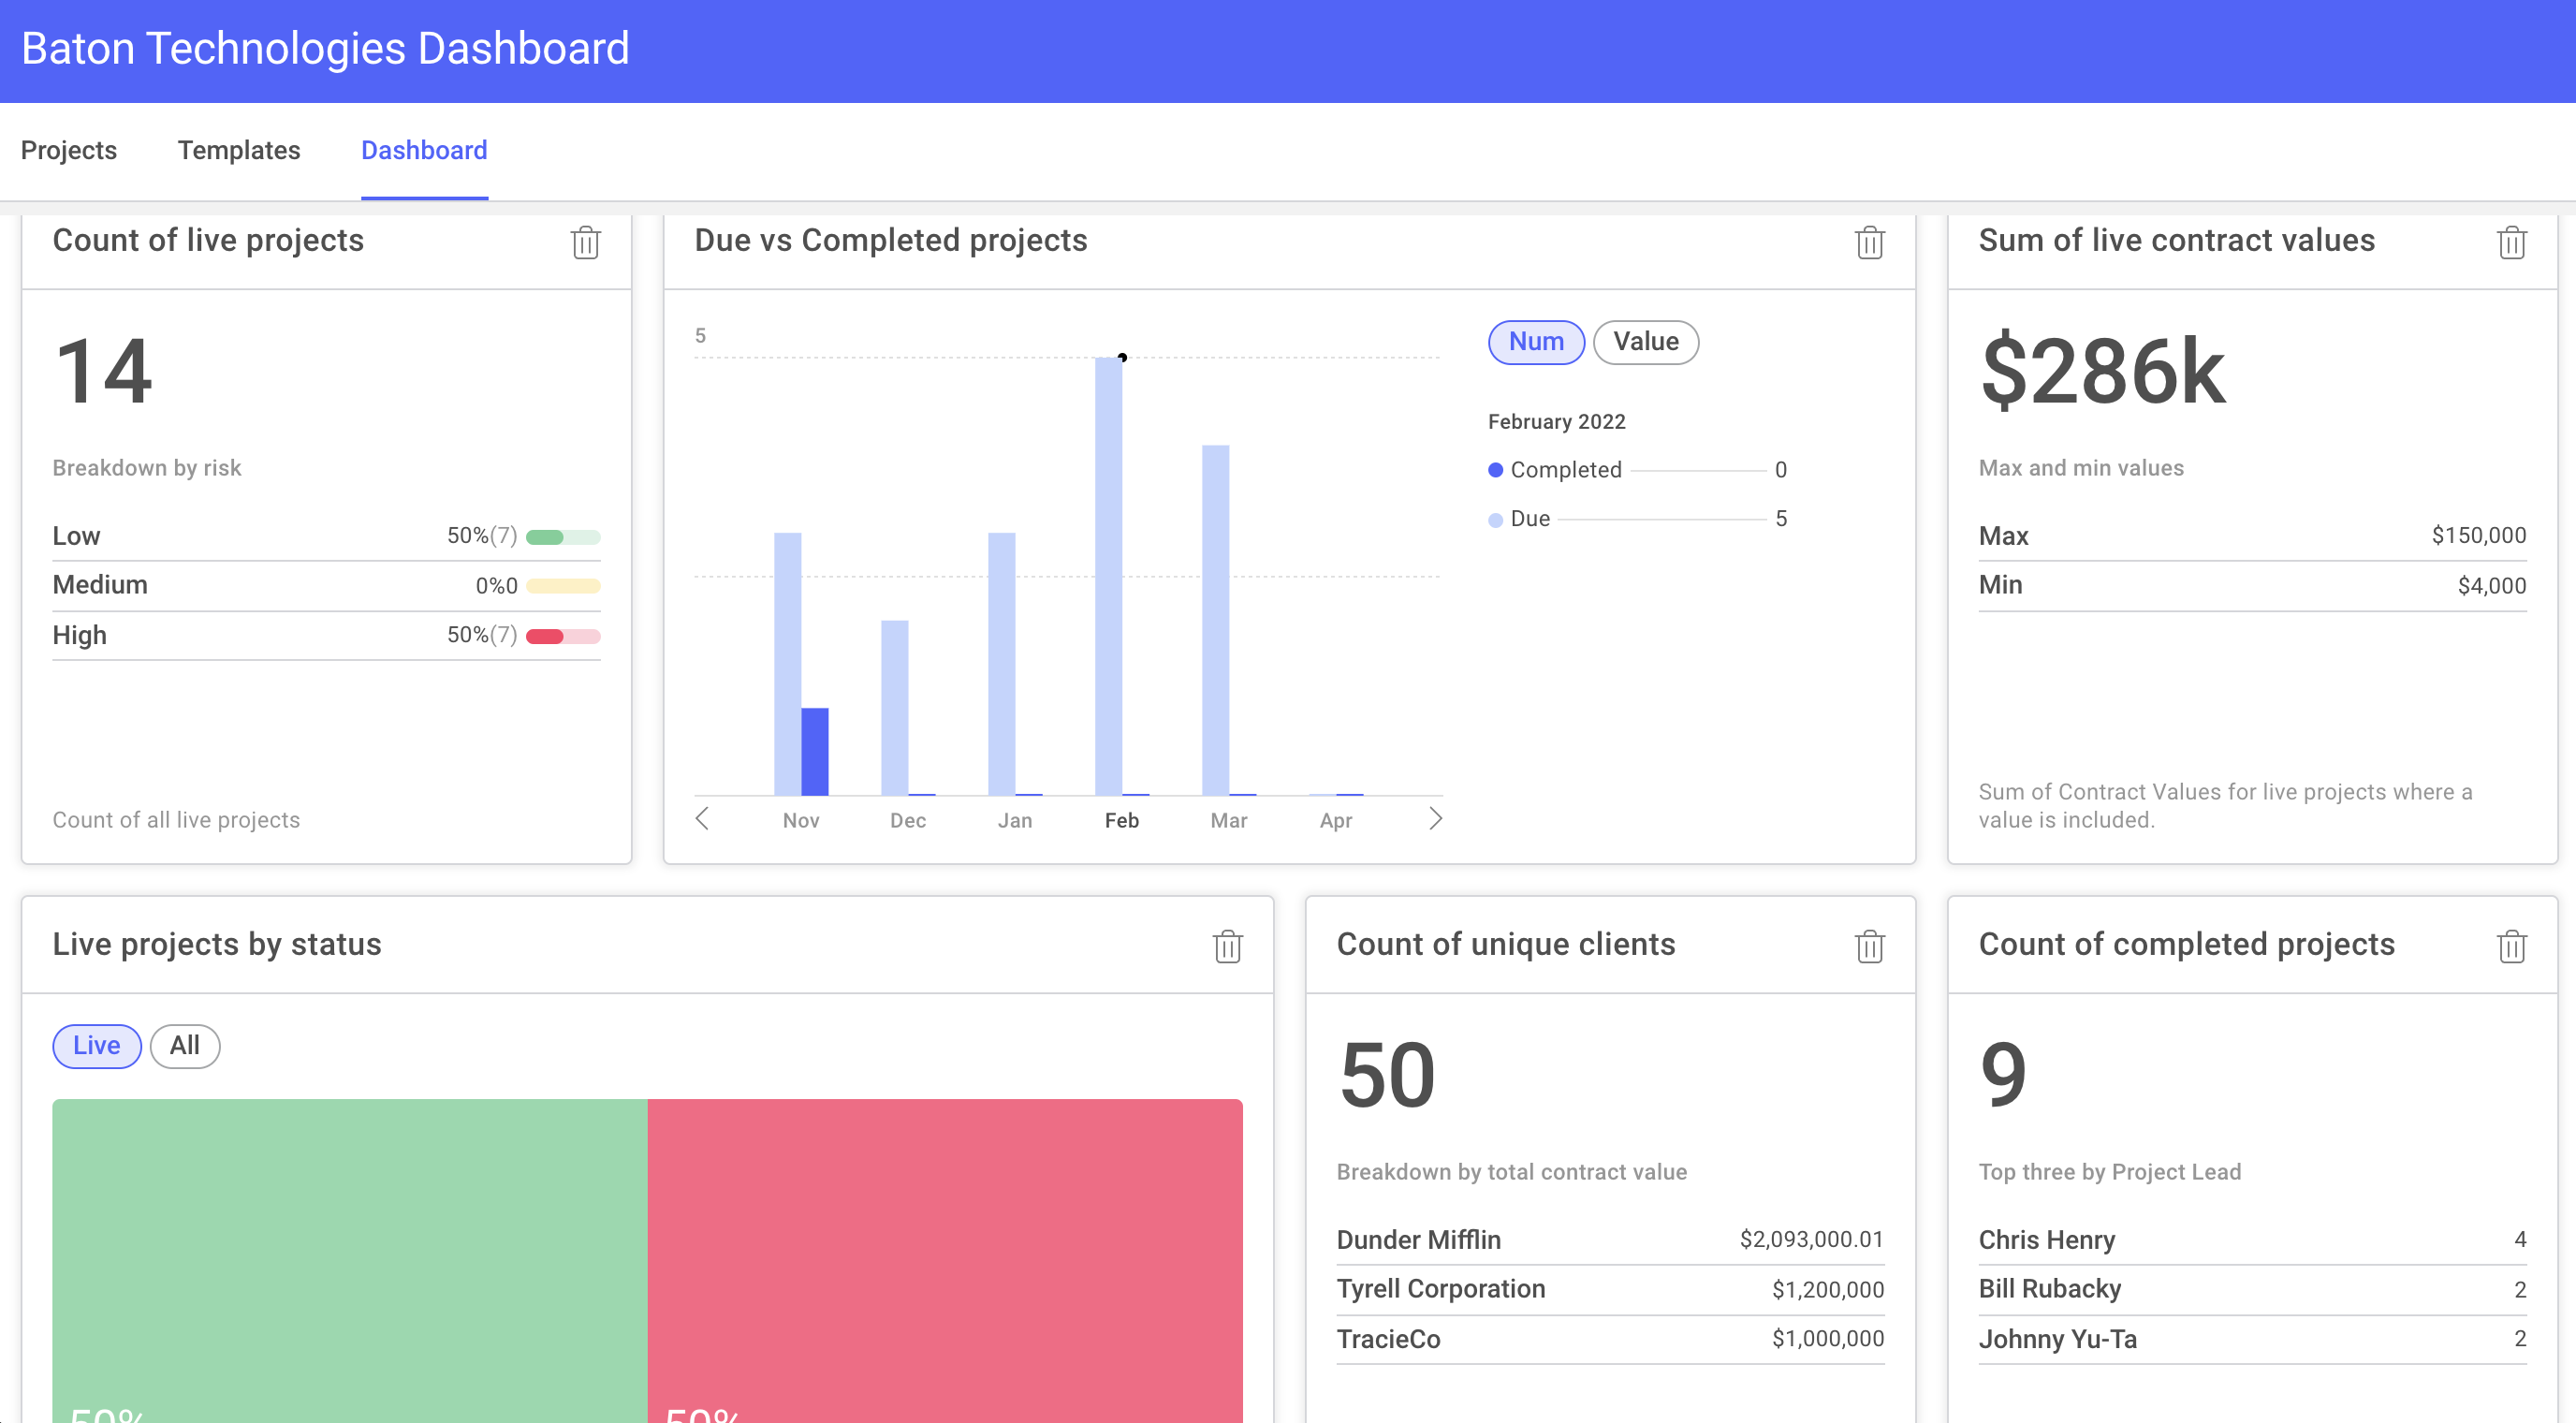Click the Completed legend dot in the chart
This screenshot has width=2576, height=1423.
(x=1495, y=469)
